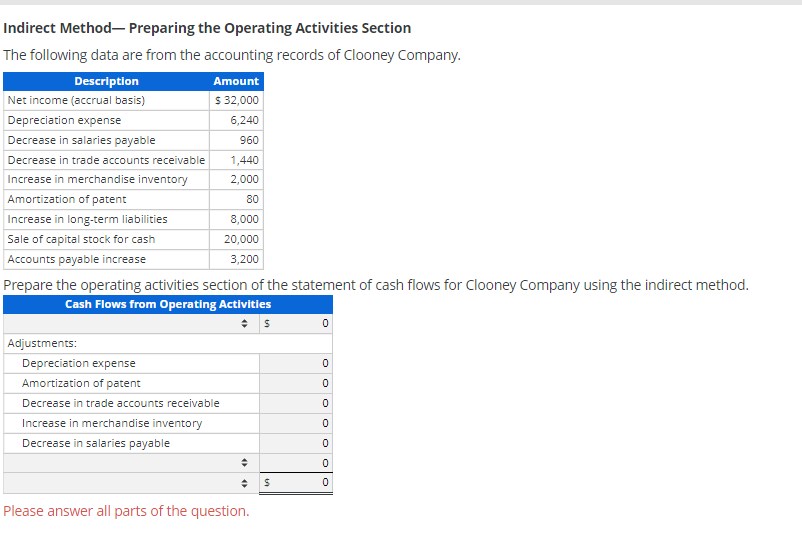The width and height of the screenshot is (802, 536).
Task: Click the amount field for Depreciation expense
Action: [296, 363]
